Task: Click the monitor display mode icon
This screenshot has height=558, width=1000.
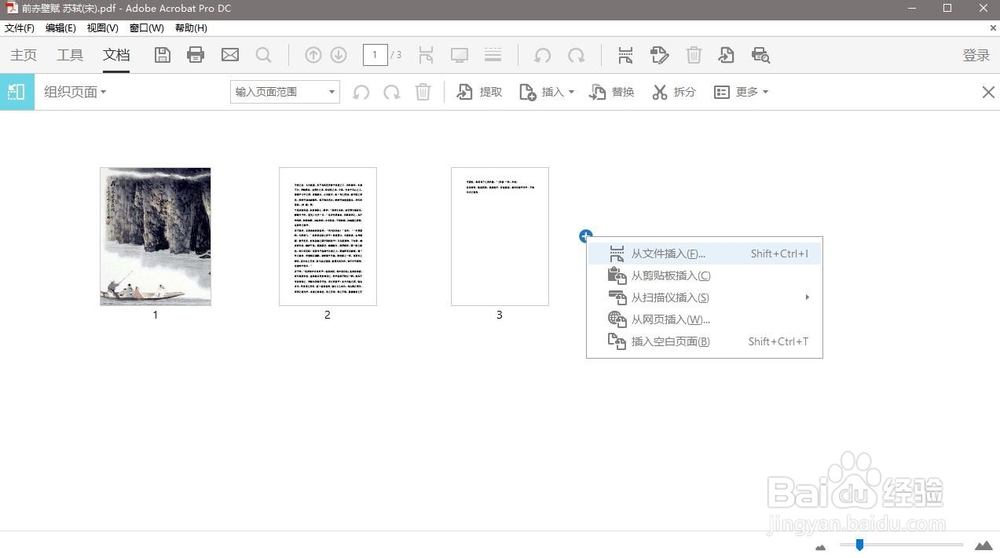Action: [459, 55]
